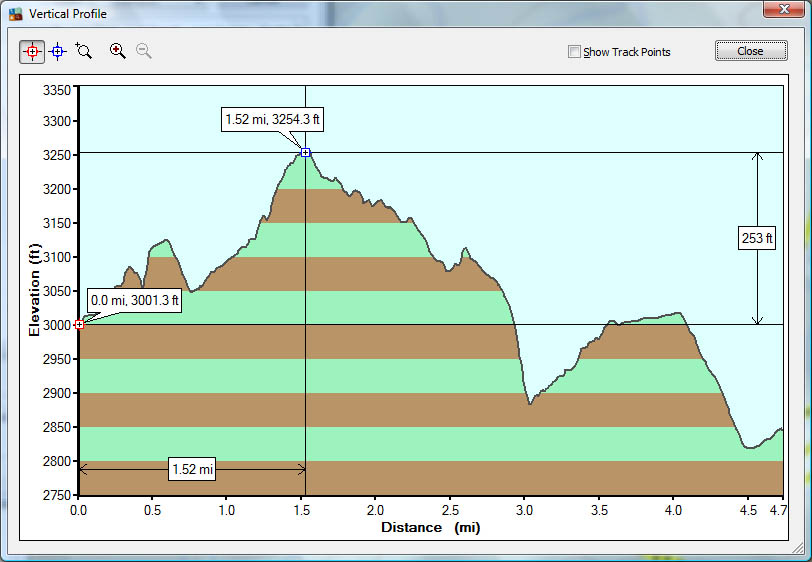Click the Vertical Profile title bar icon
This screenshot has height=562, width=812.
[15, 14]
